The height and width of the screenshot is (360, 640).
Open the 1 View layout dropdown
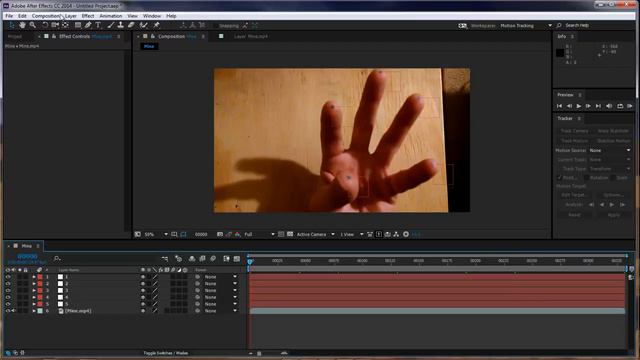(351, 234)
